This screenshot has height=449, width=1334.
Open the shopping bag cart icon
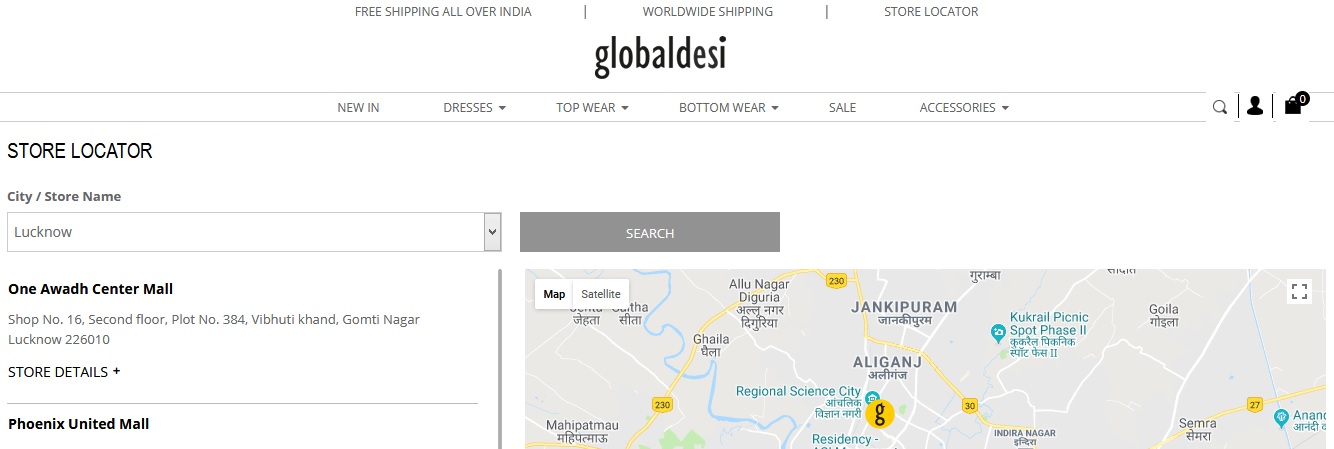tap(1295, 104)
